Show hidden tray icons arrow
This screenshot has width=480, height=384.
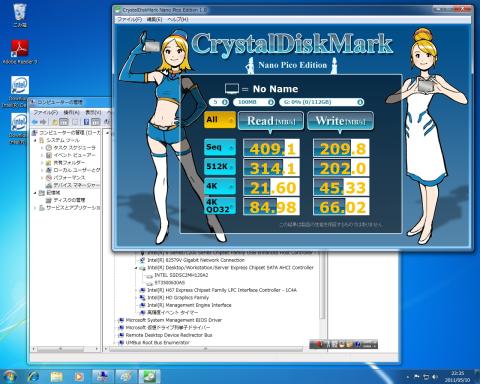(x=408, y=377)
